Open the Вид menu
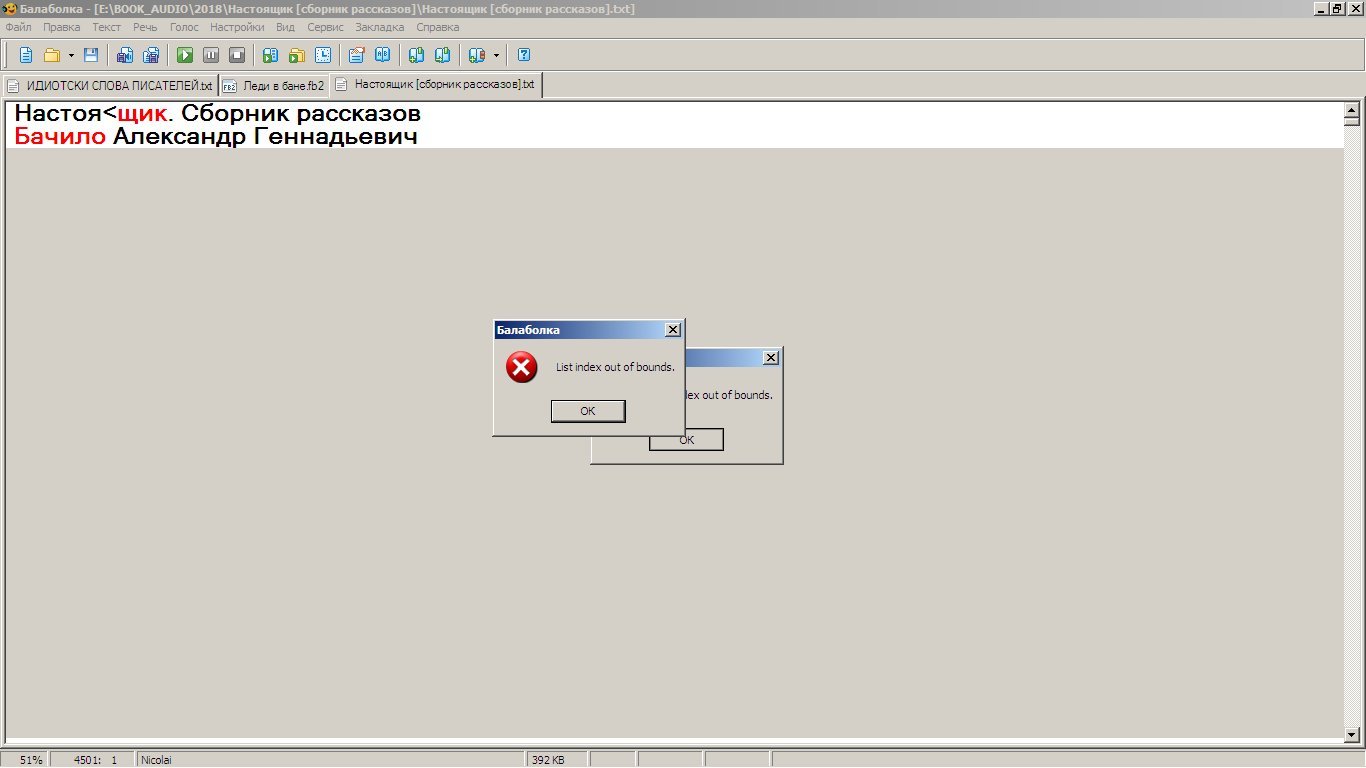1366x768 pixels. click(285, 27)
